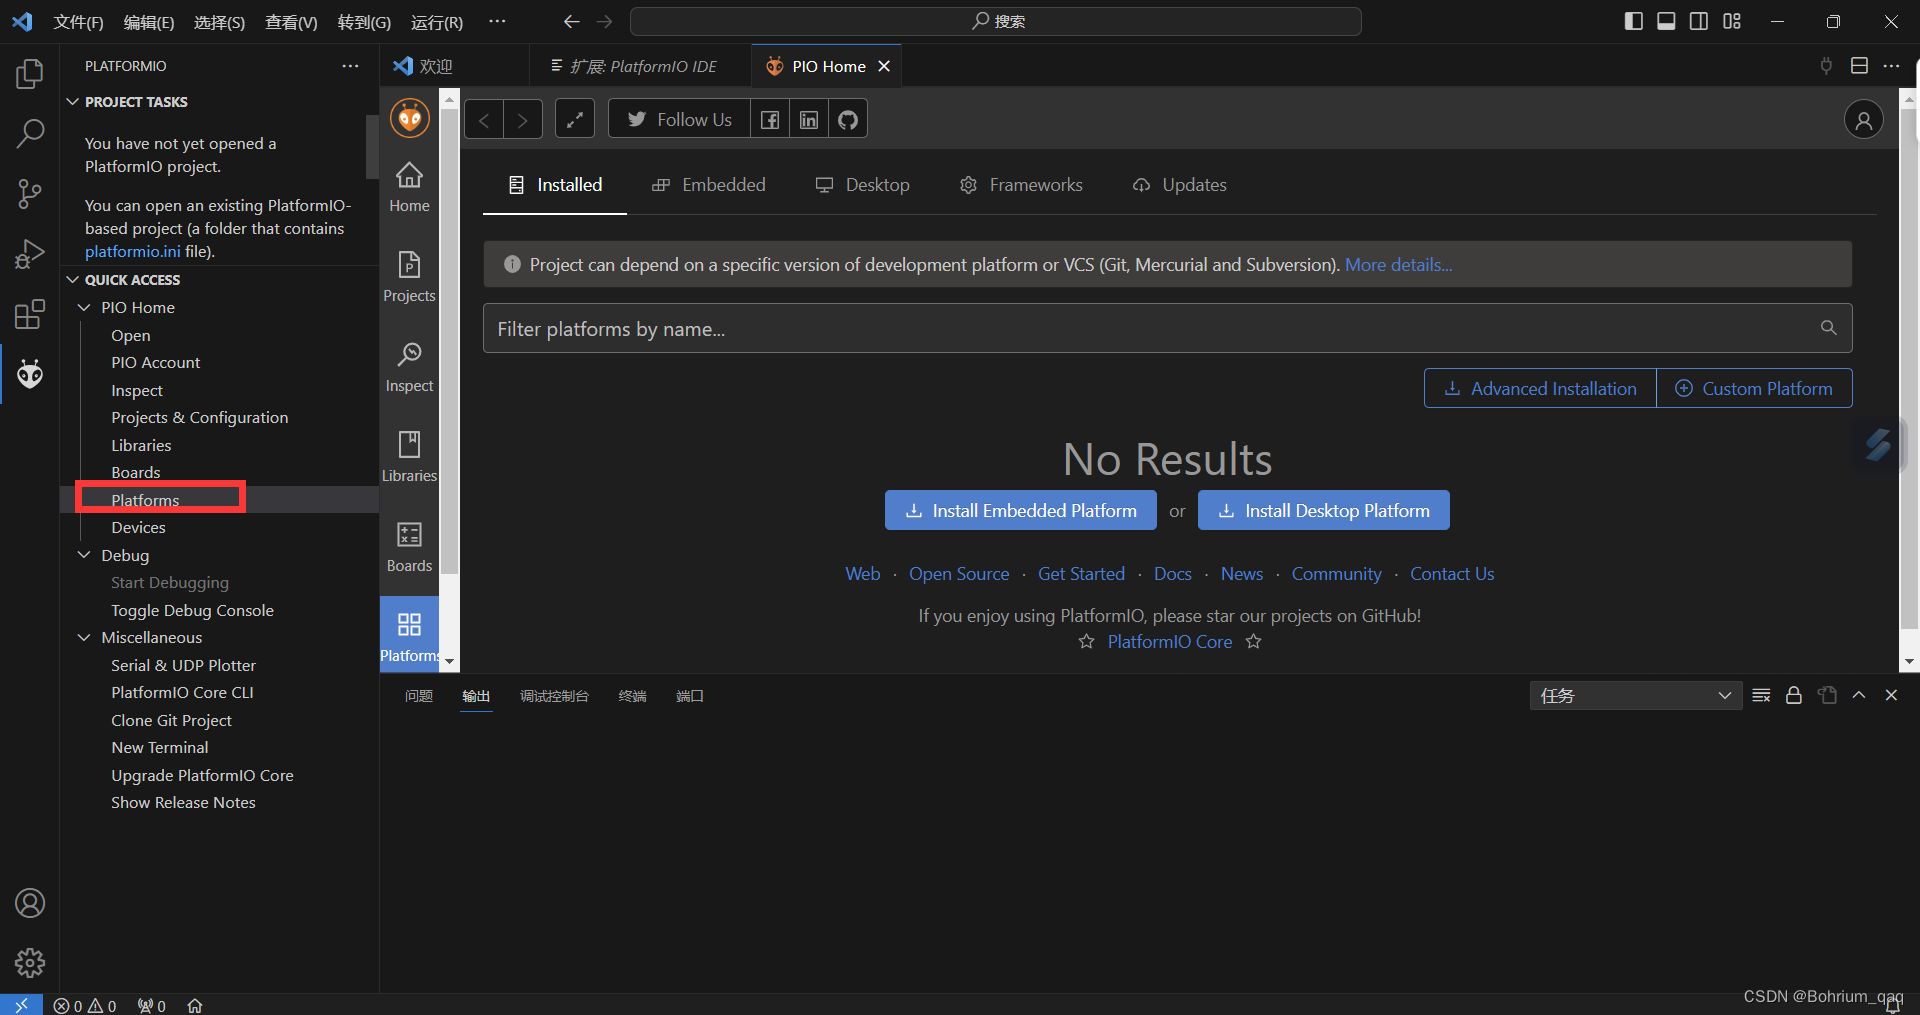Open Boards in PIO Home sidebar
The image size is (1920, 1015).
click(409, 547)
